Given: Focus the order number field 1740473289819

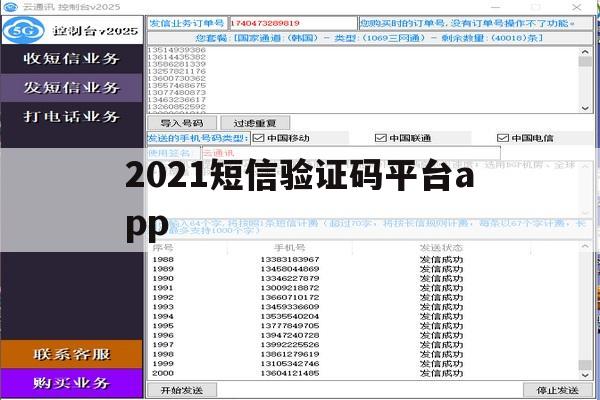Looking at the screenshot, I should click(293, 23).
